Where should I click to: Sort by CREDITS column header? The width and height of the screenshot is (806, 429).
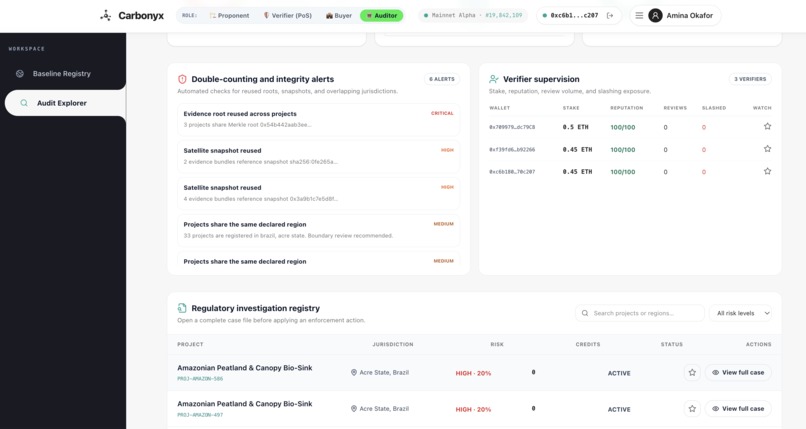(588, 344)
